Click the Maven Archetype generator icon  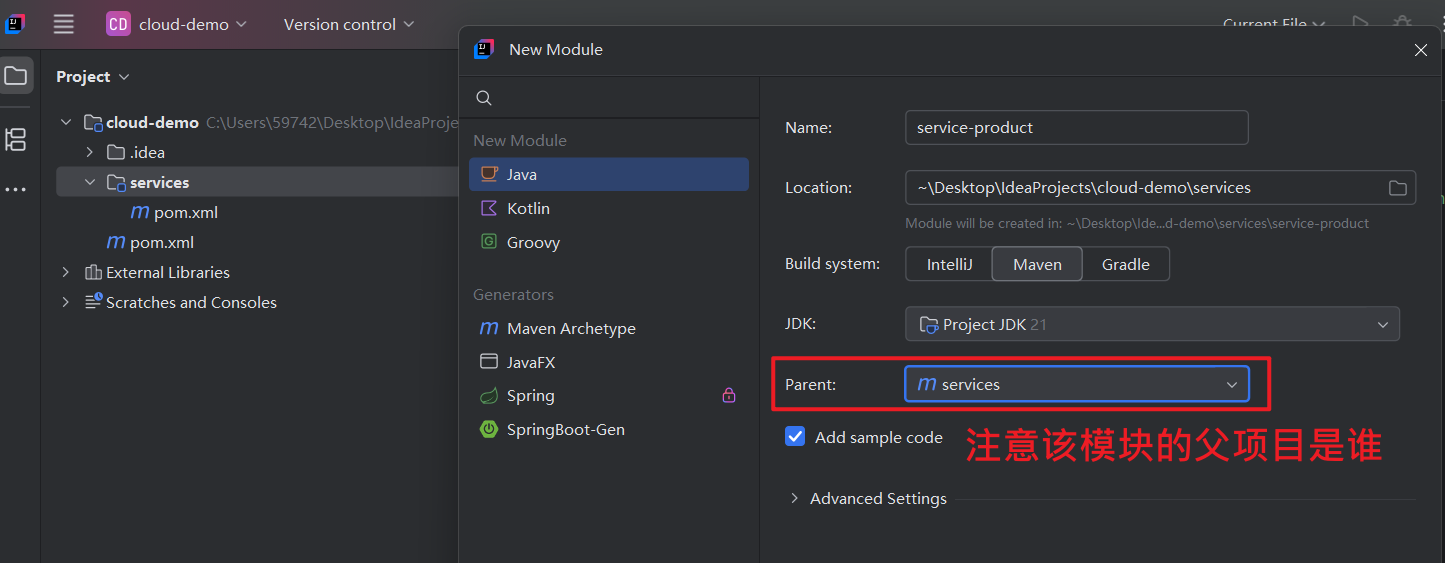(x=489, y=328)
